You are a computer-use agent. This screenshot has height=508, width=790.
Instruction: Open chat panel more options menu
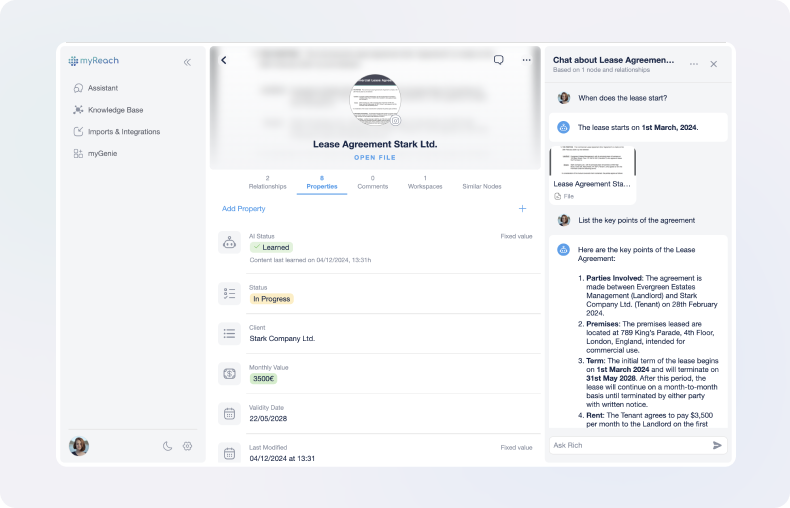[694, 64]
